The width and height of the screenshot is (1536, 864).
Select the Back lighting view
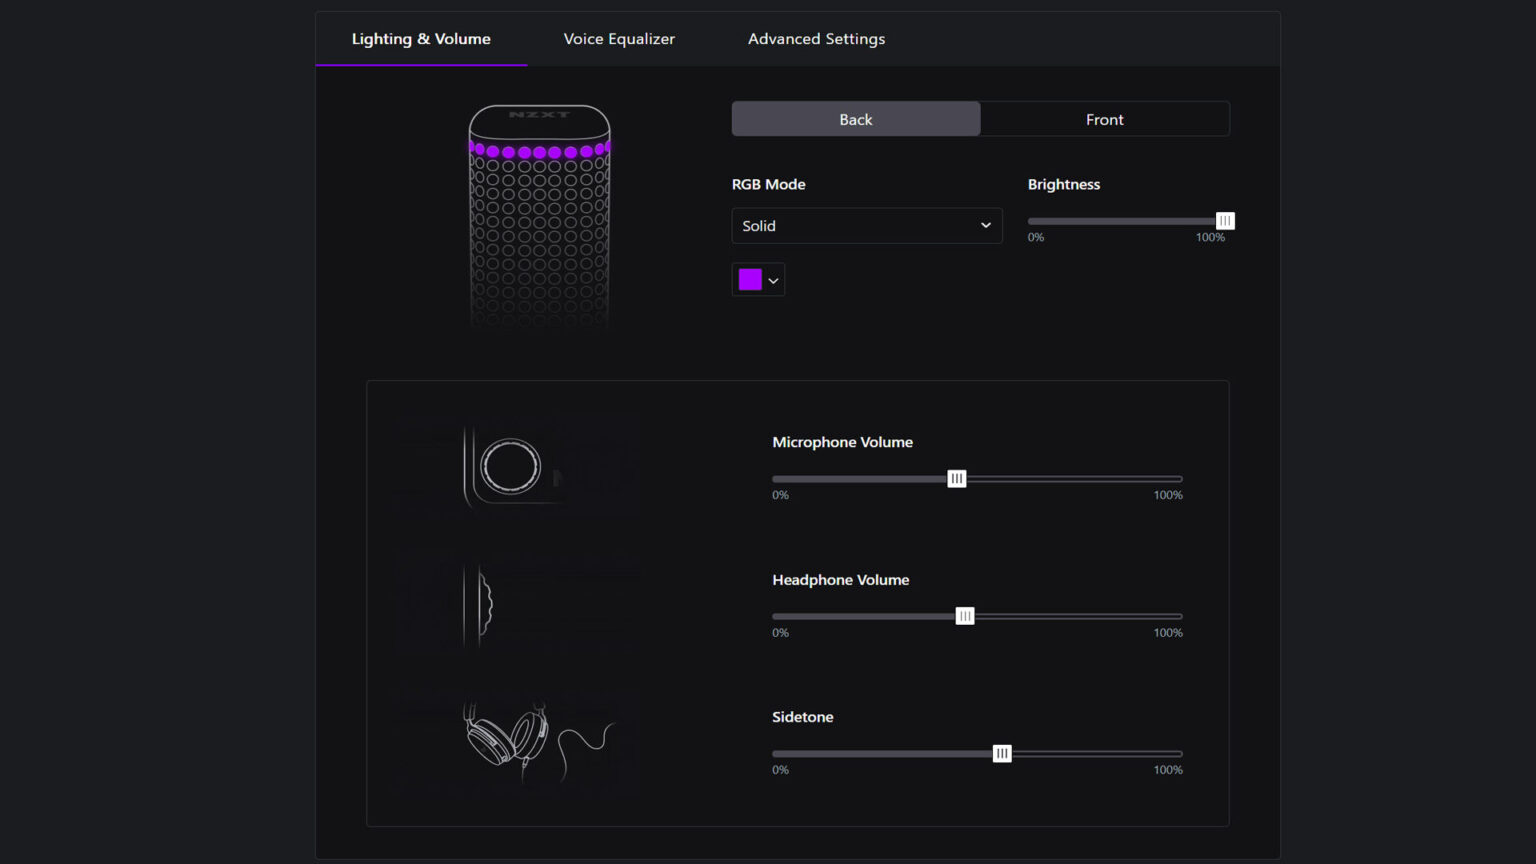coord(855,118)
